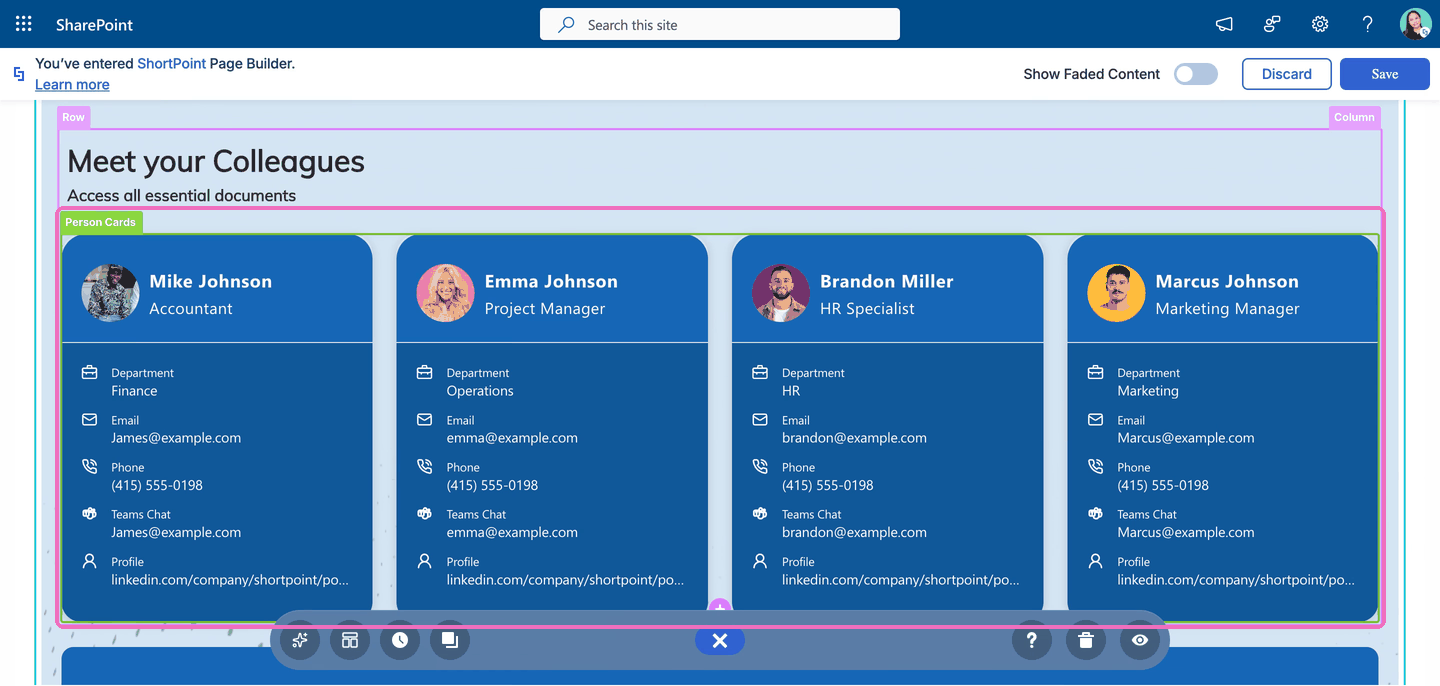Click the name Emma Johnson
Image resolution: width=1440 pixels, height=686 pixels.
(551, 281)
